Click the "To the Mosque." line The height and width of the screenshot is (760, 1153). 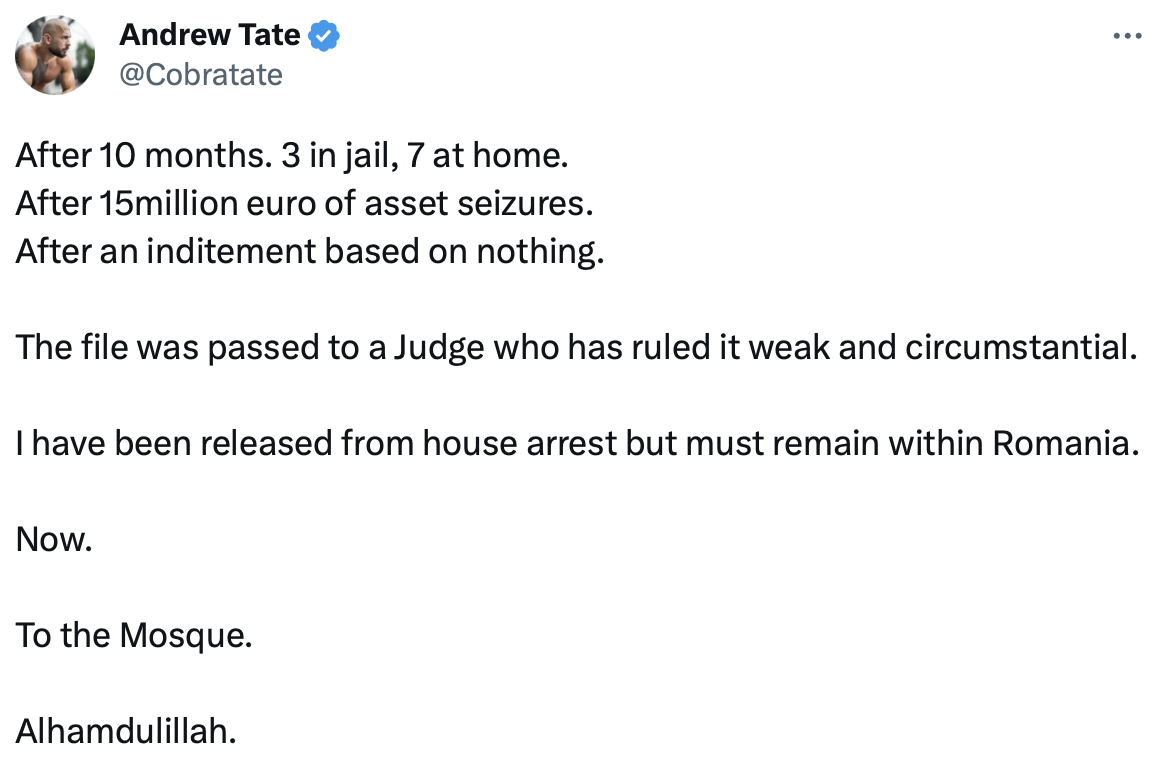coord(134,635)
